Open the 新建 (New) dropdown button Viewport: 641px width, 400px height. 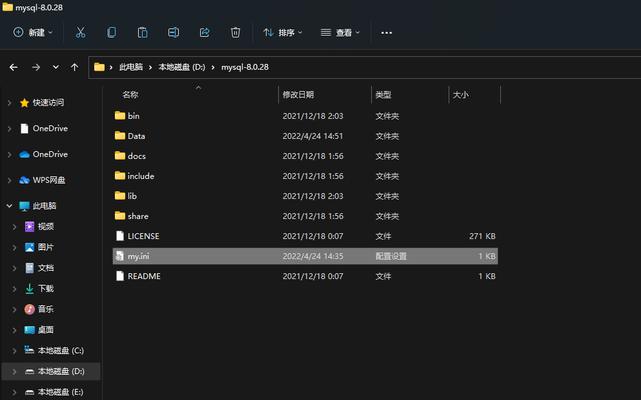click(33, 32)
